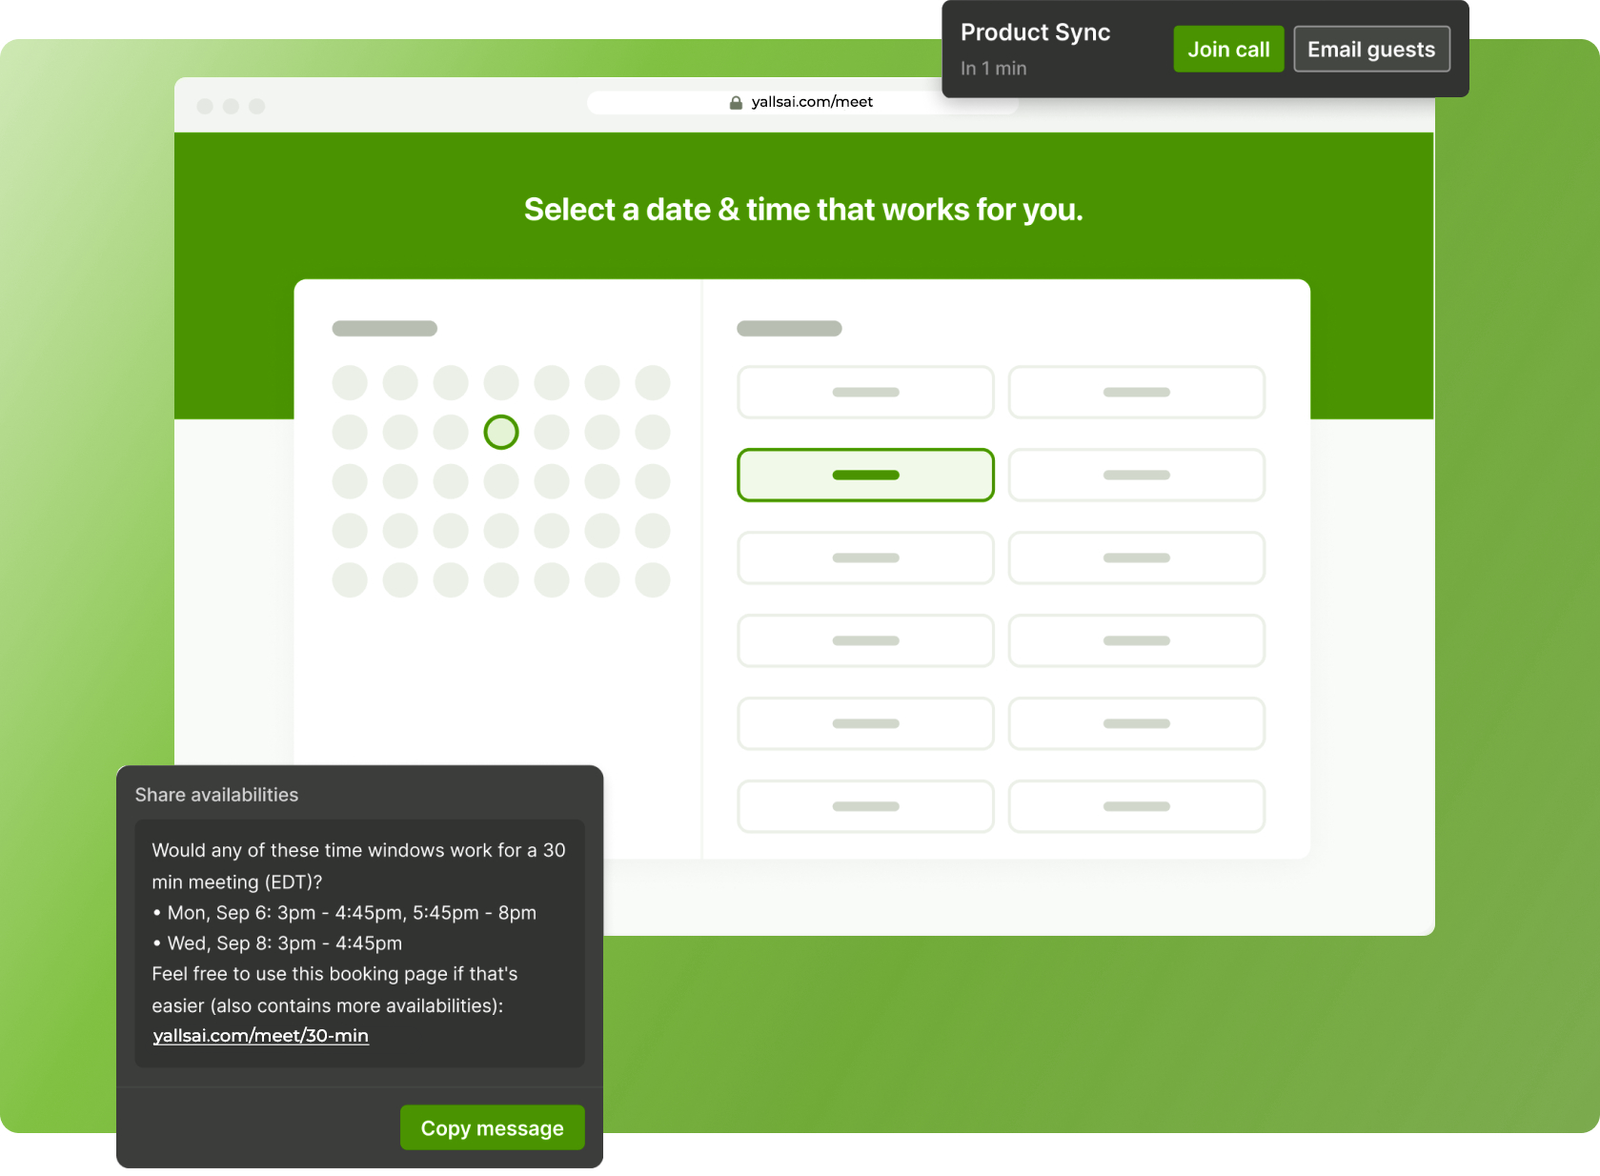Click the padlock icon in the address bar
This screenshot has width=1600, height=1176.
pyautogui.click(x=736, y=103)
